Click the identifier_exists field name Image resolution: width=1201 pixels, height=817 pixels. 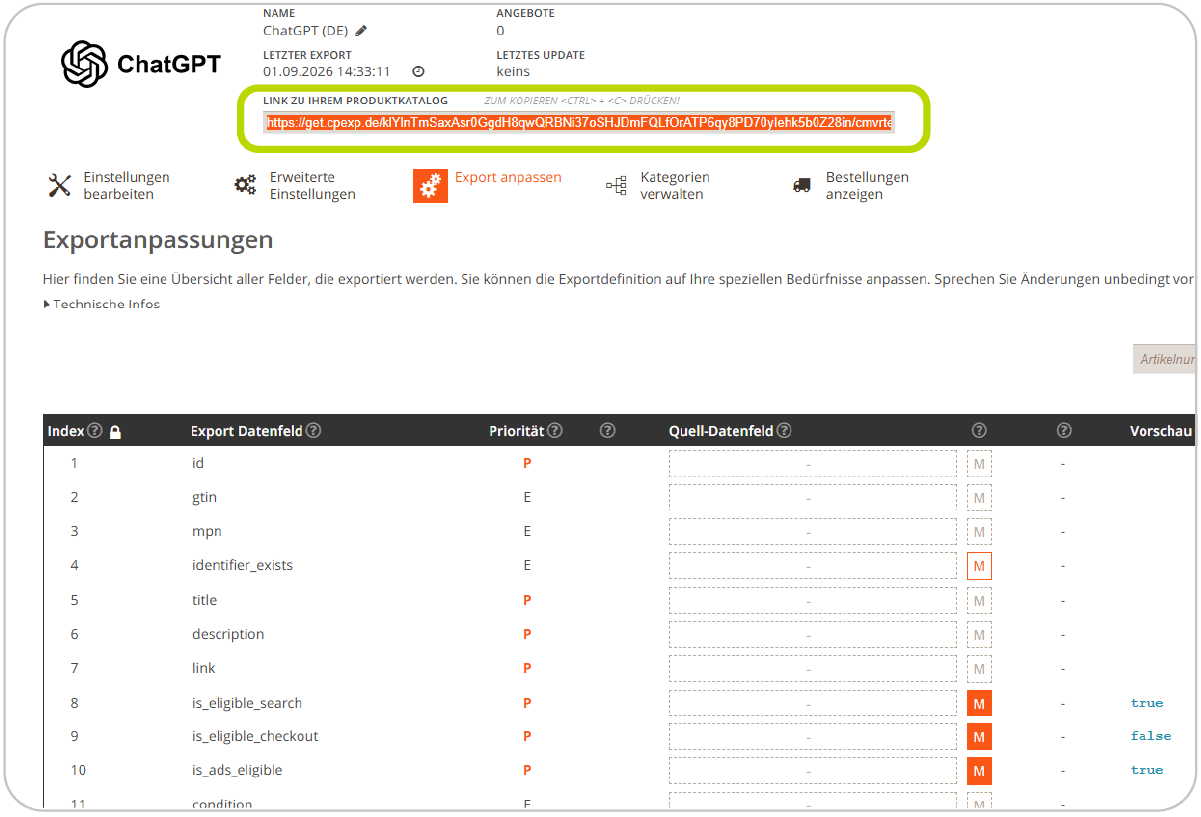pyautogui.click(x=242, y=565)
